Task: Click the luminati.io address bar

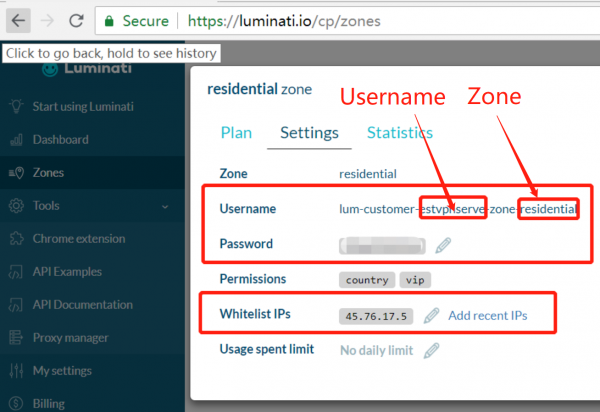Action: point(330,20)
